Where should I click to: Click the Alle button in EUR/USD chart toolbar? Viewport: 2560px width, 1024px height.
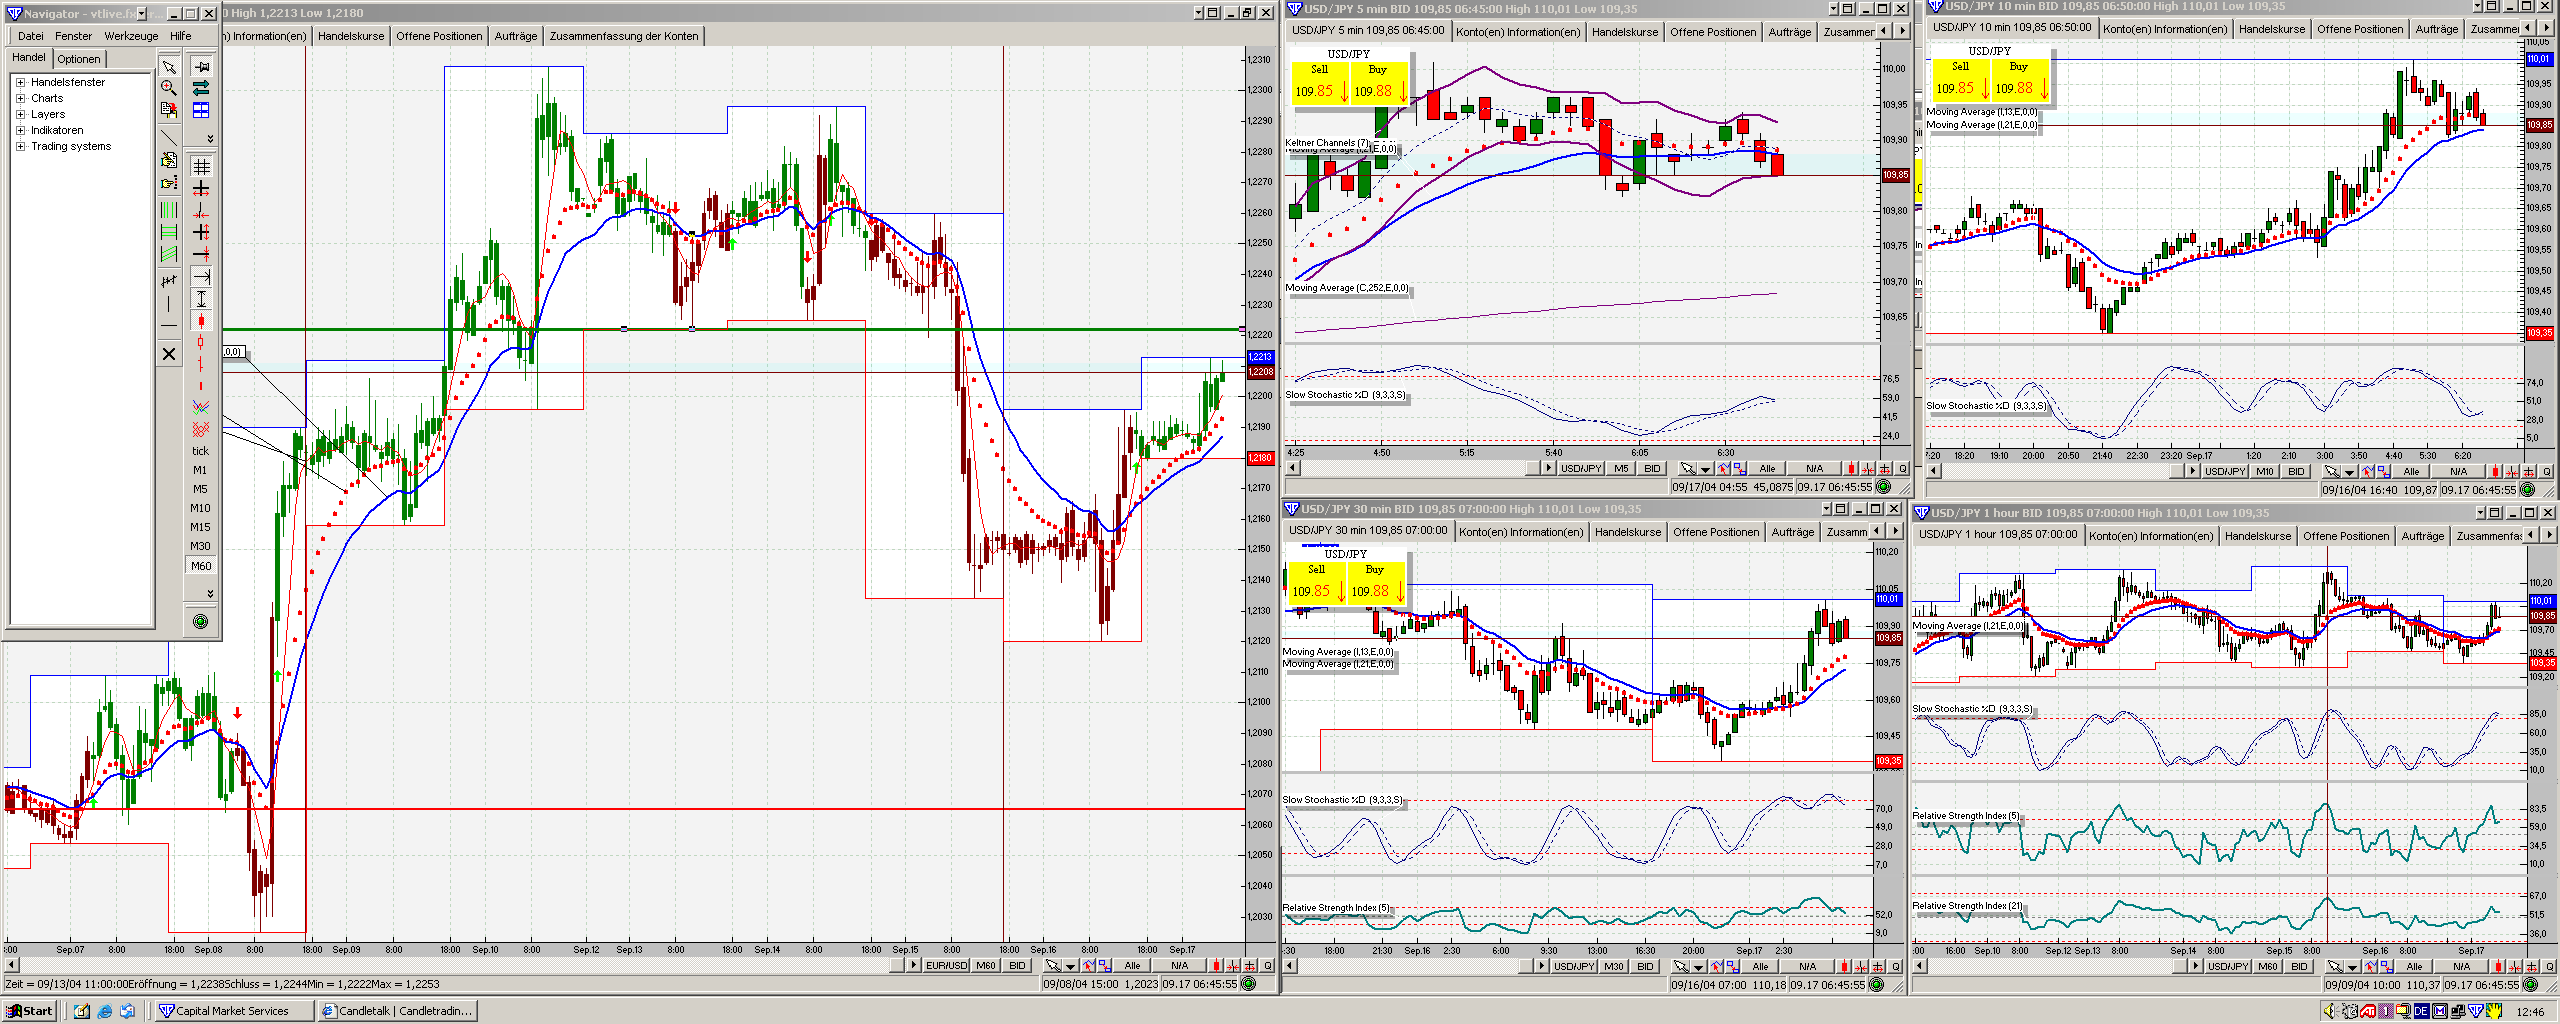[x=1132, y=966]
